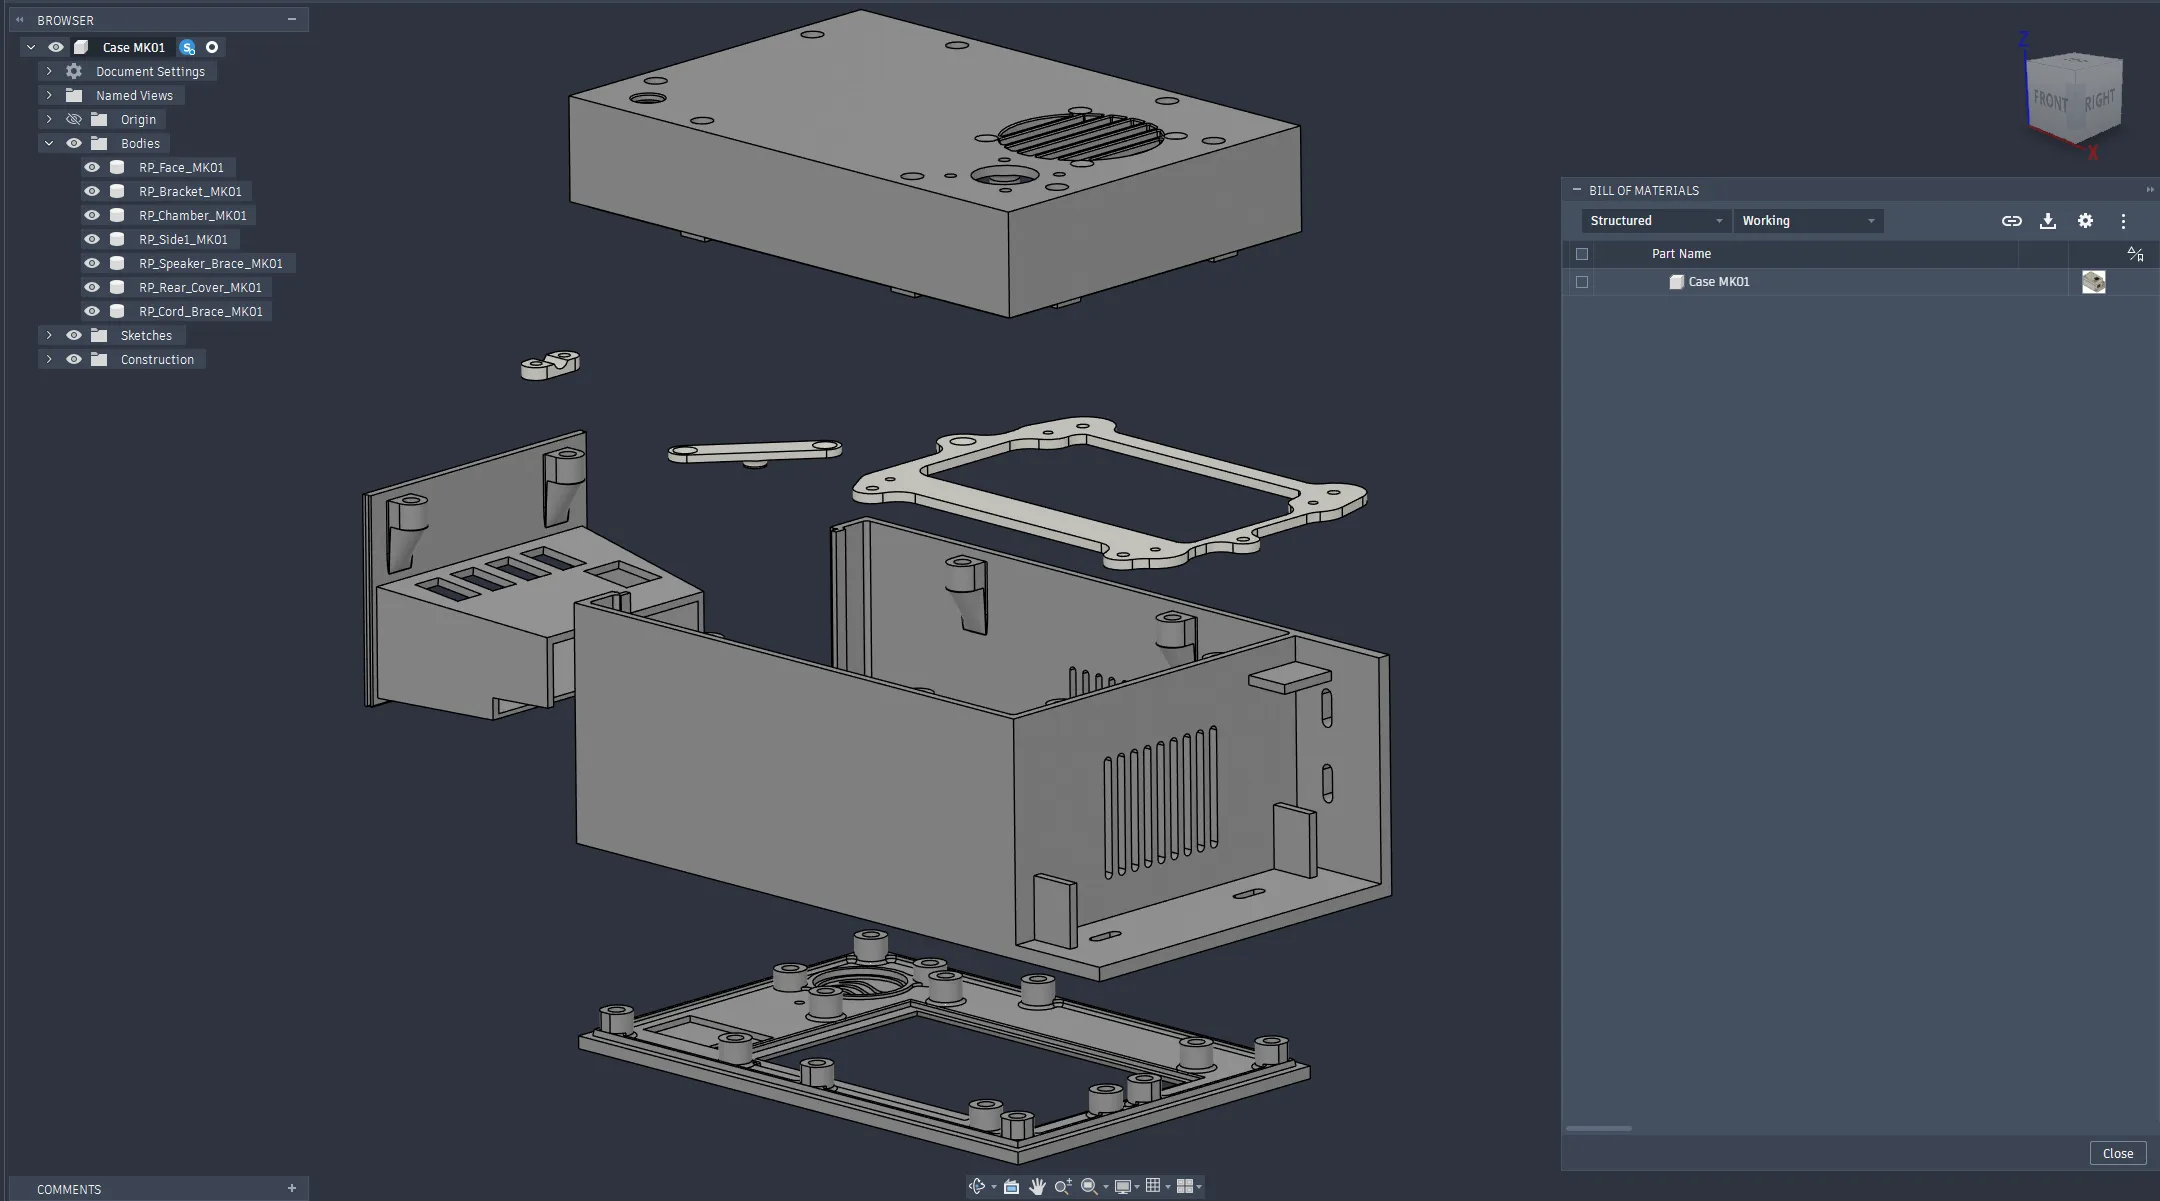The width and height of the screenshot is (2160, 1201).
Task: Click the Construction folder icon
Action: click(99, 359)
